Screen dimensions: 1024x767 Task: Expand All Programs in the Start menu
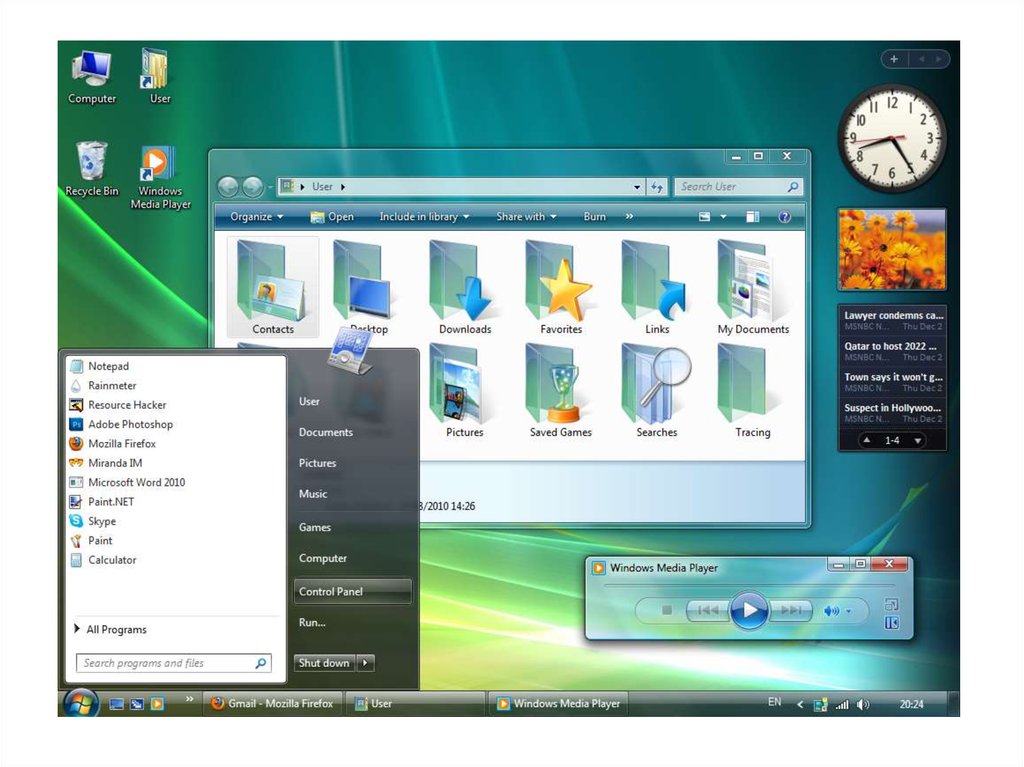coord(115,630)
